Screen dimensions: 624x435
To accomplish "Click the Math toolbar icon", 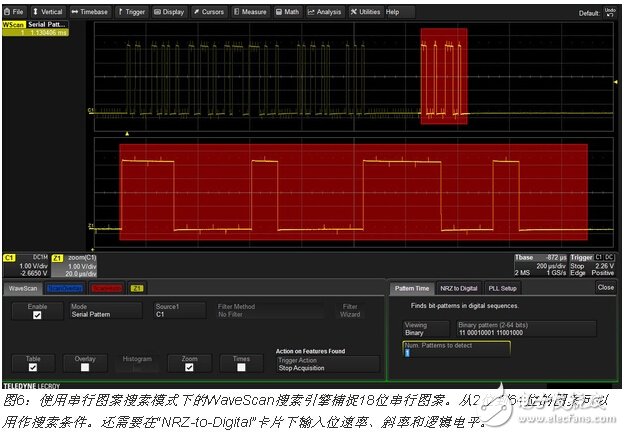I will tap(288, 12).
